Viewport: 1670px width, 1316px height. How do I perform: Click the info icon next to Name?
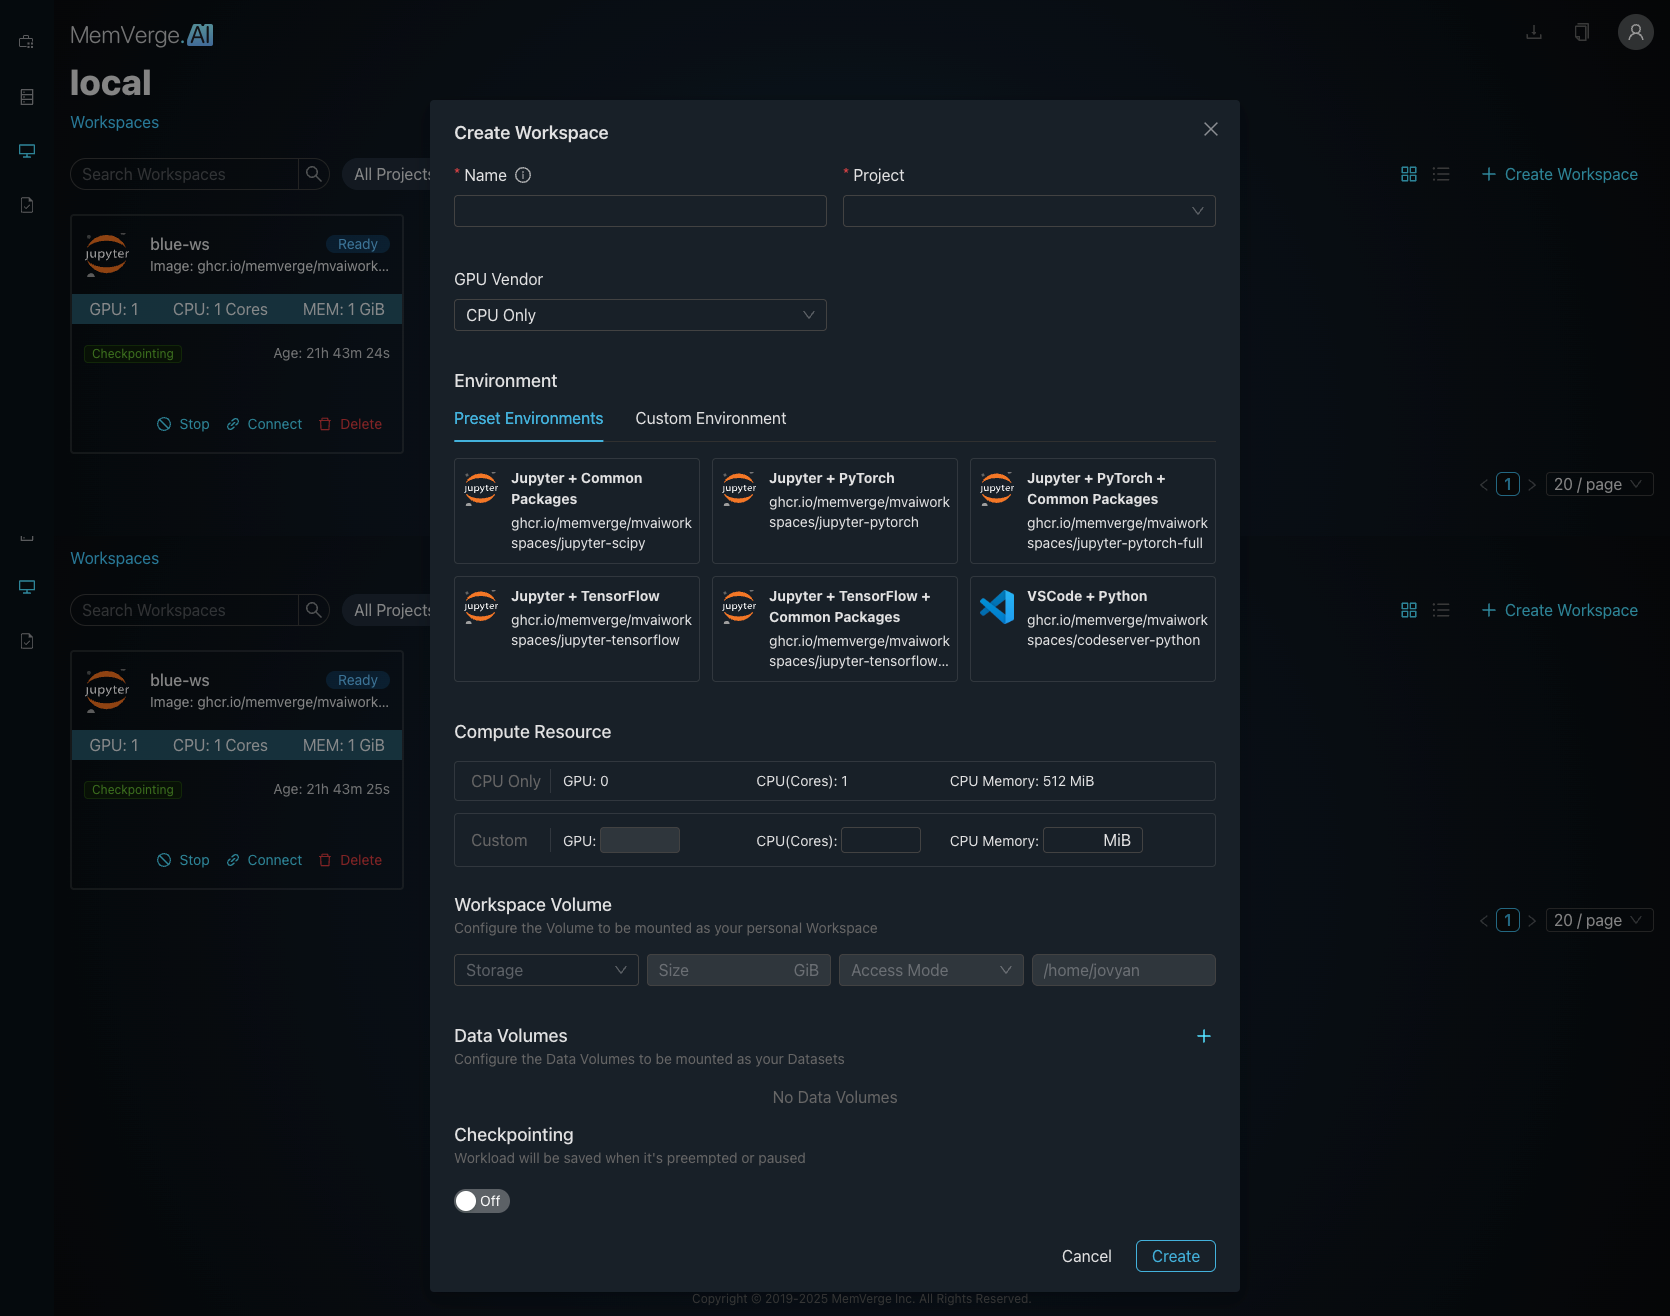click(x=523, y=175)
